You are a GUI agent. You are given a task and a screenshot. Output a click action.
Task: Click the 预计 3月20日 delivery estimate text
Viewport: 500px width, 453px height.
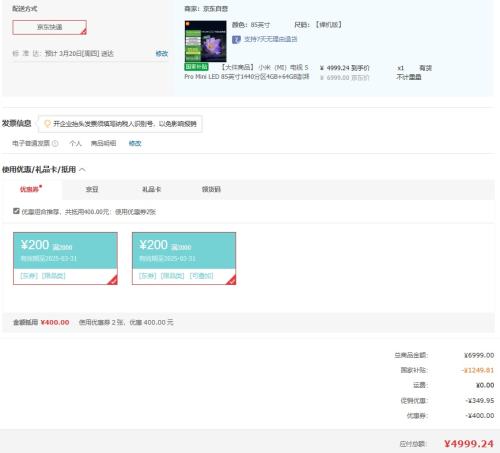[x=79, y=54]
